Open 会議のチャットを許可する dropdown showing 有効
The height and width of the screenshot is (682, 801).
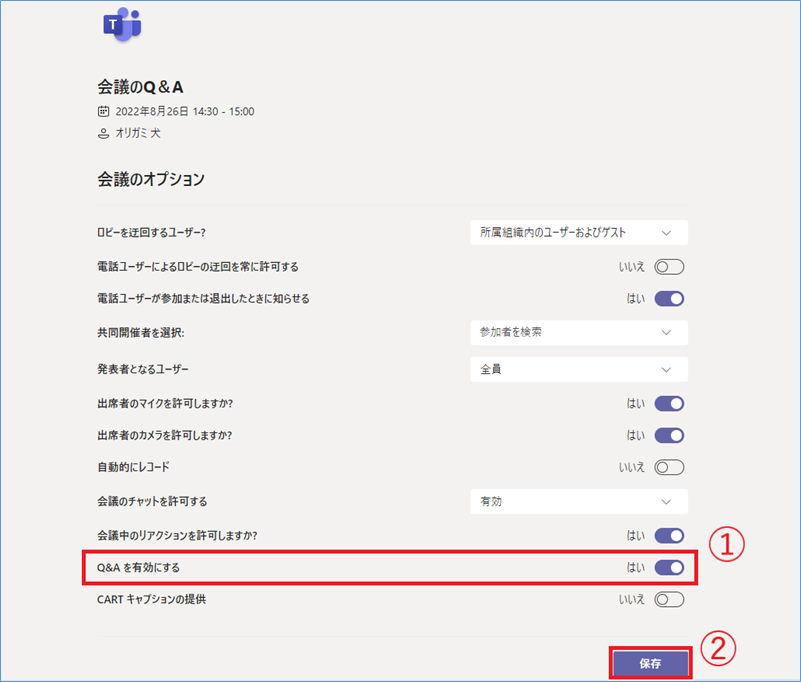pos(579,501)
